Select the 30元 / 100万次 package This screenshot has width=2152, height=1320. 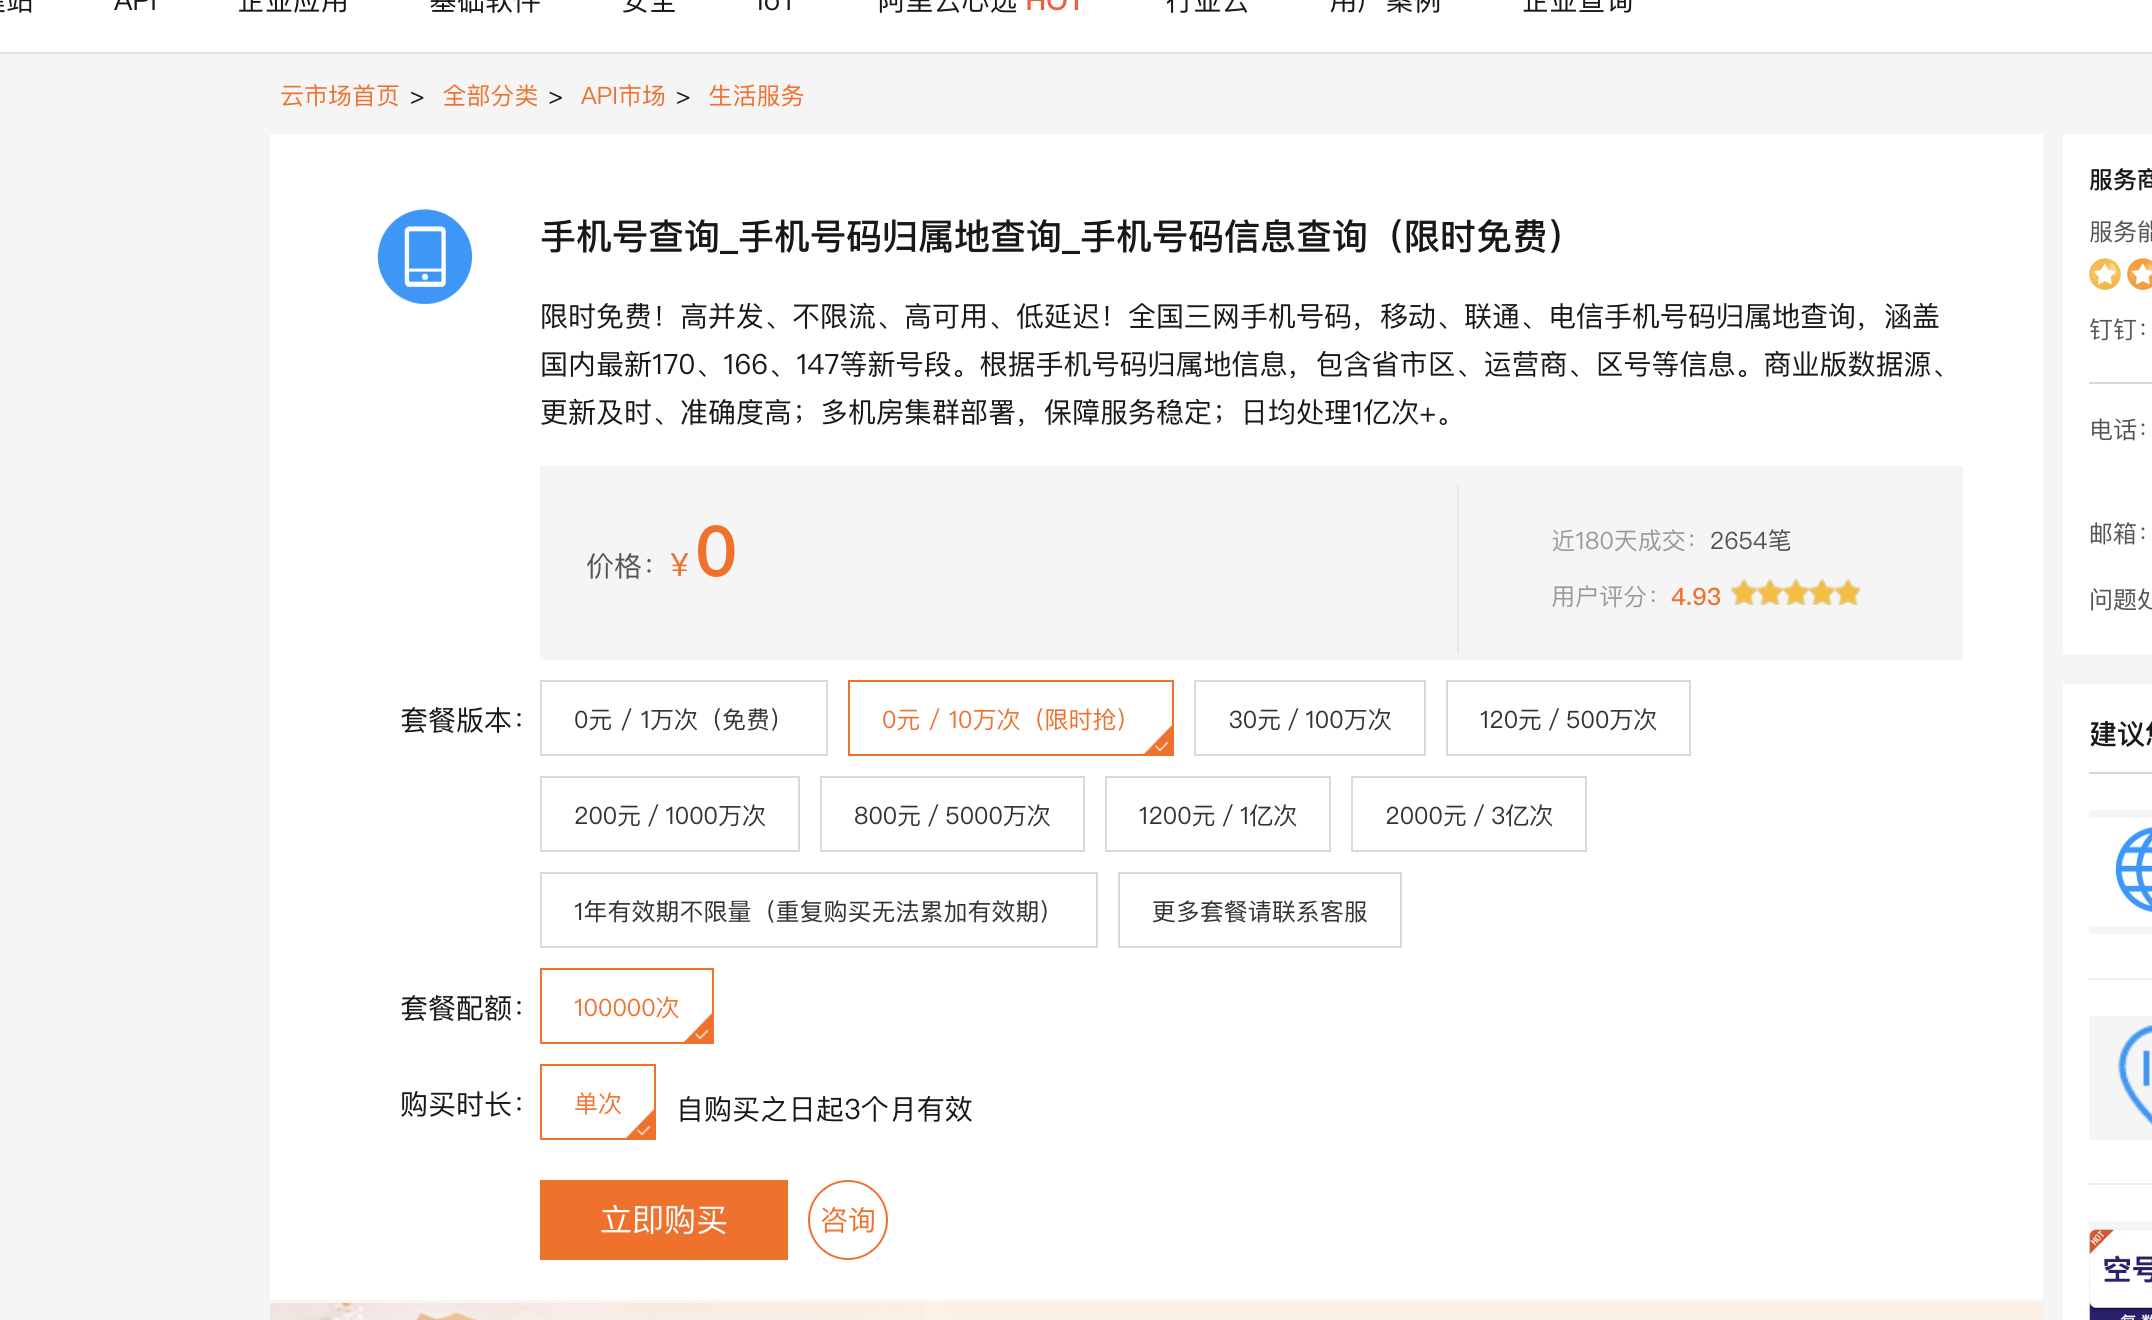coord(1309,719)
